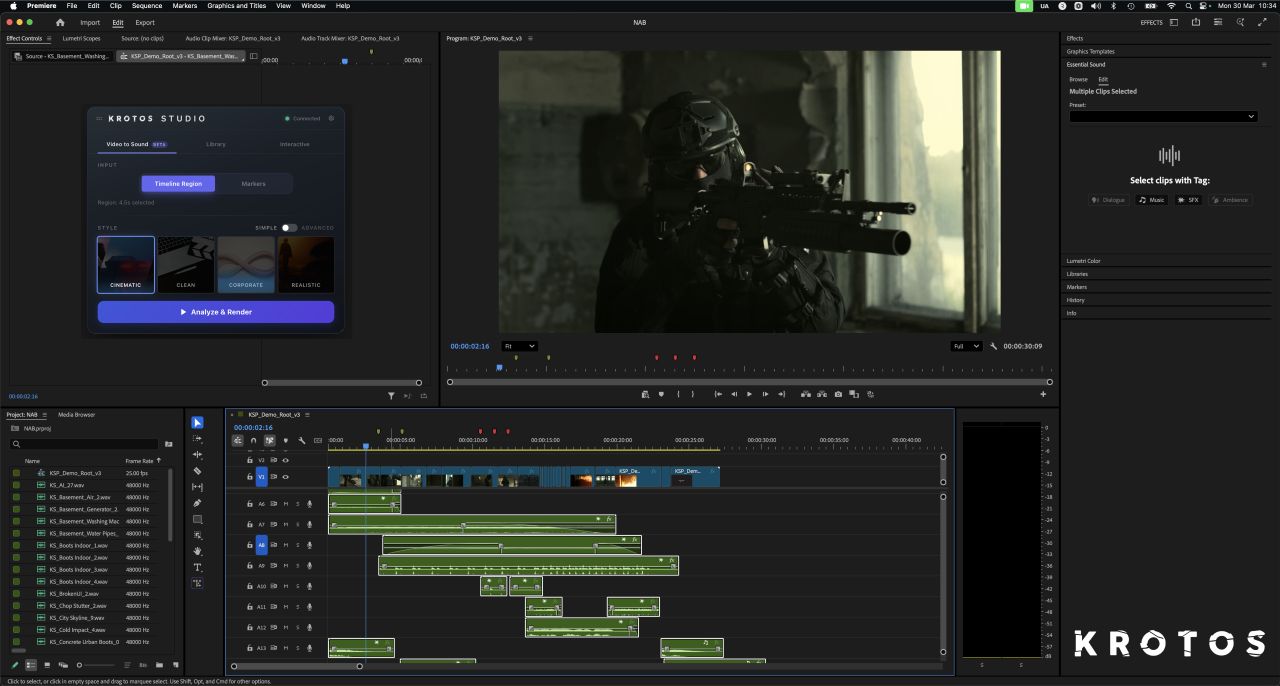The height and width of the screenshot is (686, 1280).
Task: Open Krotos Studio settings gear
Action: [331, 118]
